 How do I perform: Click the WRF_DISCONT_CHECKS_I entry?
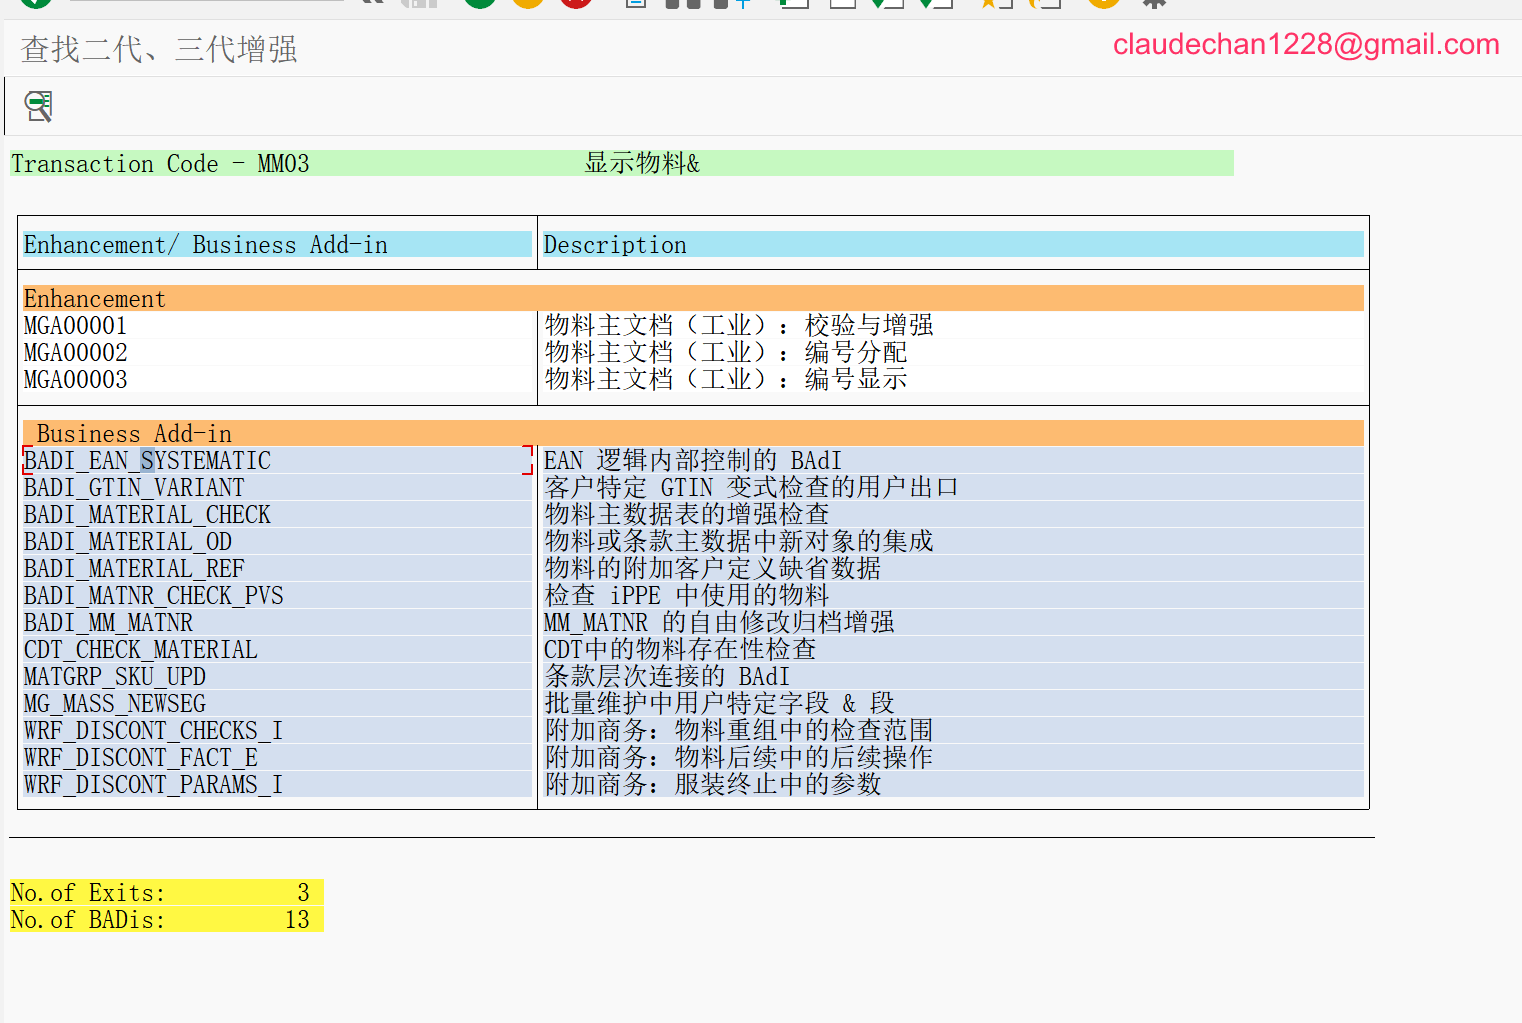(x=153, y=731)
